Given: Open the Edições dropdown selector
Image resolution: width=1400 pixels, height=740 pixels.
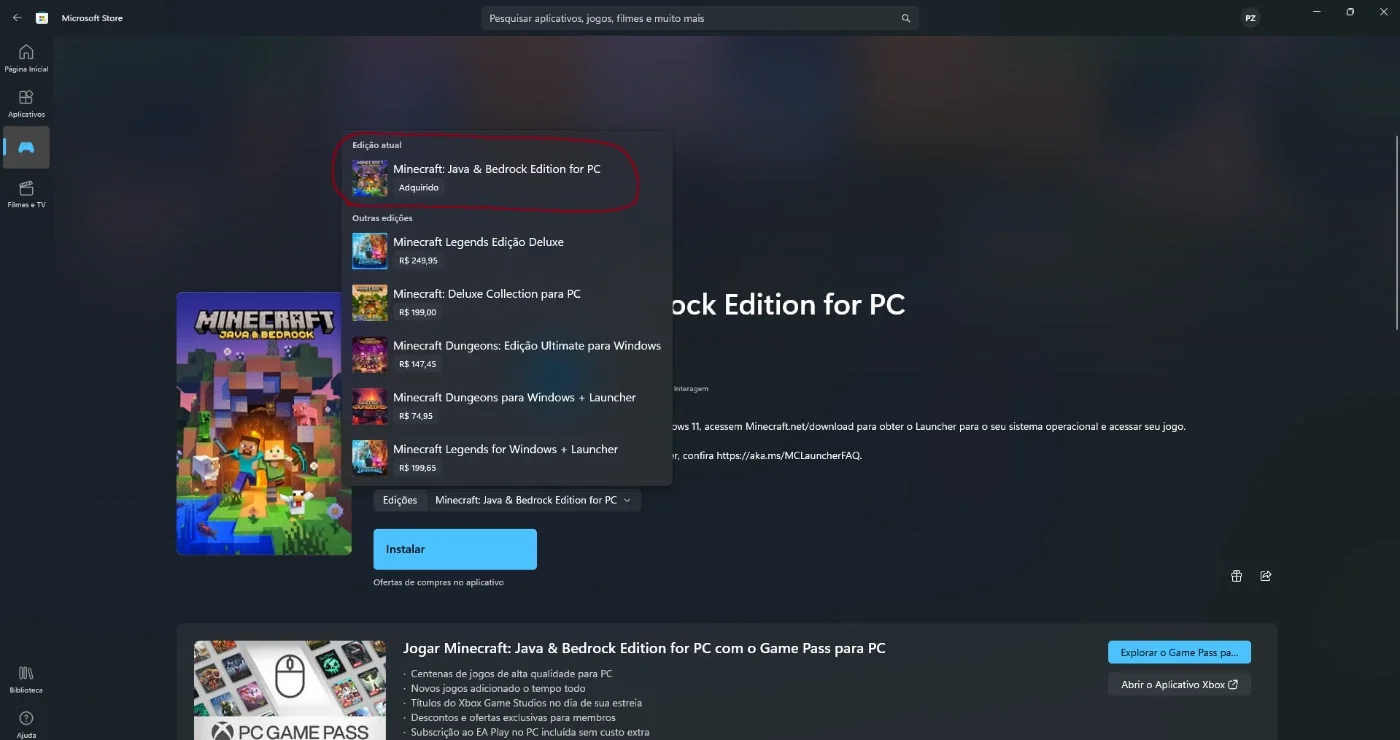Looking at the screenshot, I should pyautogui.click(x=507, y=500).
